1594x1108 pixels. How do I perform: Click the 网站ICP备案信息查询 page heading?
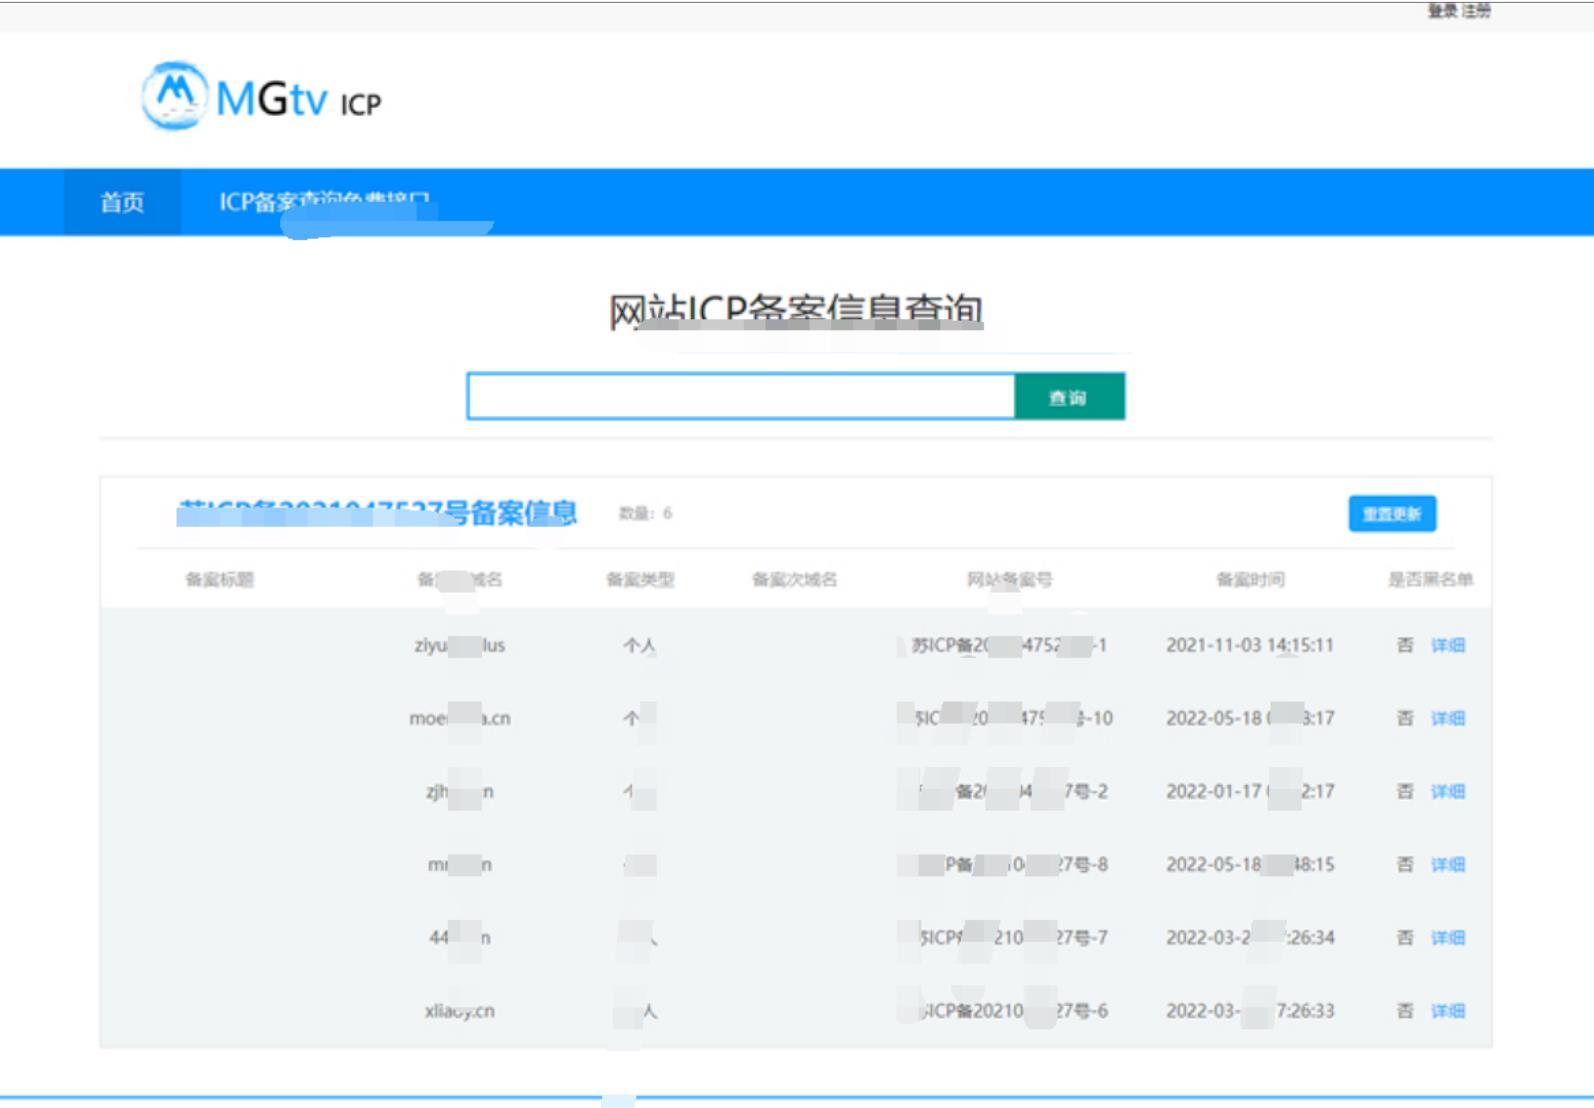click(x=796, y=311)
